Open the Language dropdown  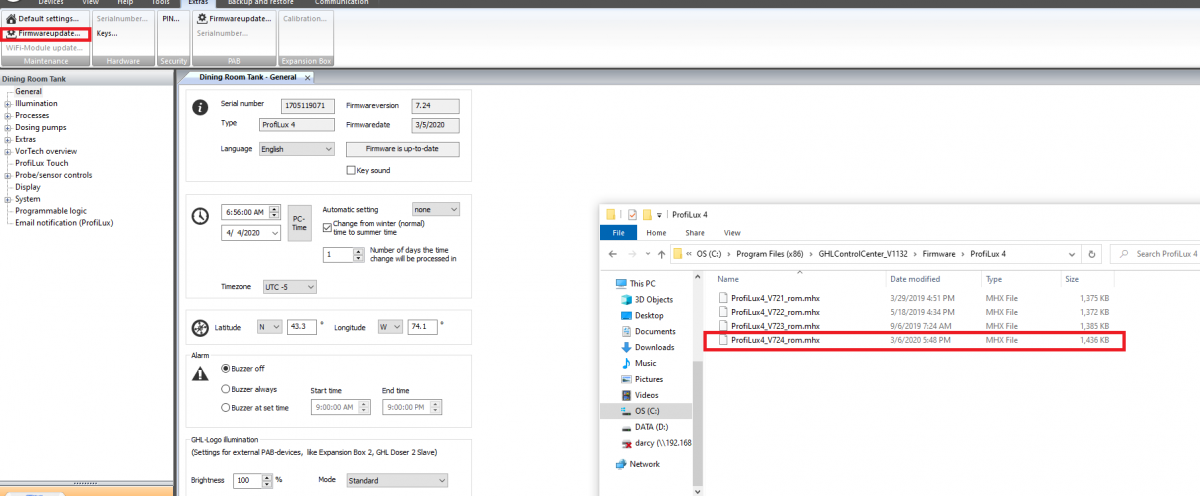pyautogui.click(x=296, y=149)
